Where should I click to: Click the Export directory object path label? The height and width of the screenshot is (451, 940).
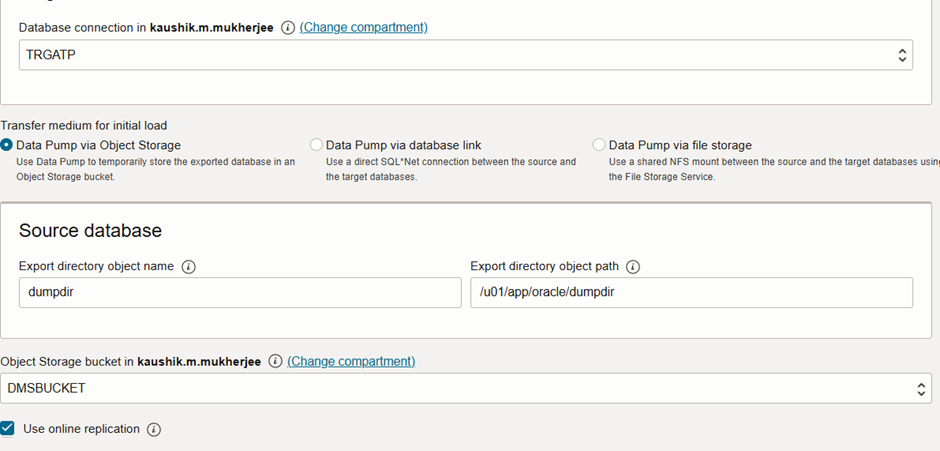click(544, 267)
